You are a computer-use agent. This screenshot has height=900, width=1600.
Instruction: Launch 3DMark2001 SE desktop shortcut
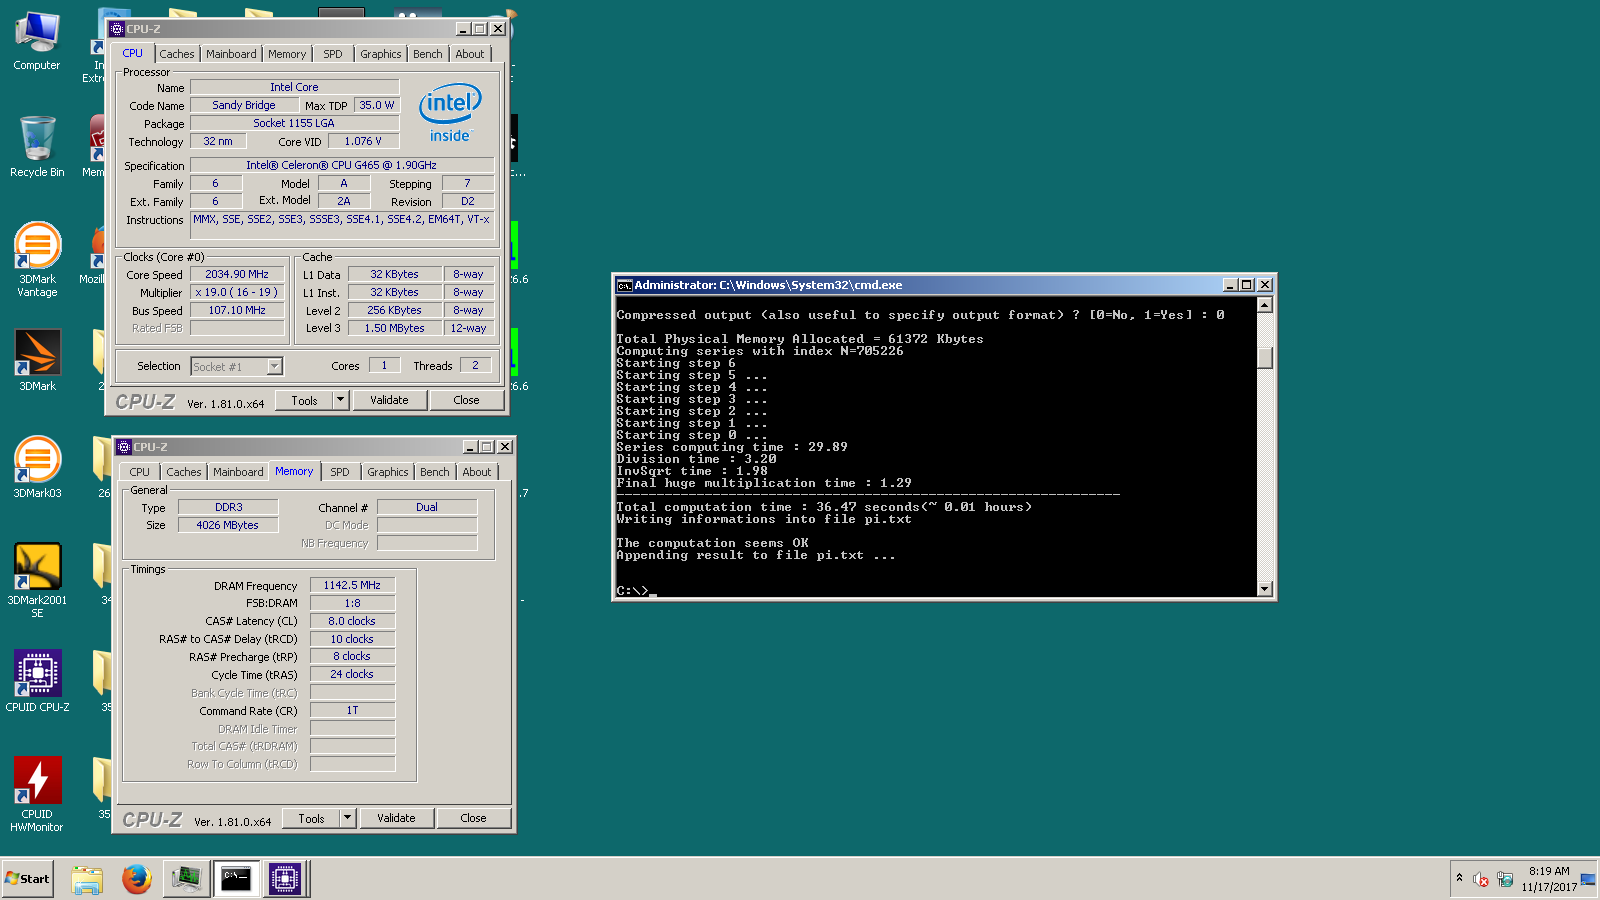pyautogui.click(x=37, y=580)
